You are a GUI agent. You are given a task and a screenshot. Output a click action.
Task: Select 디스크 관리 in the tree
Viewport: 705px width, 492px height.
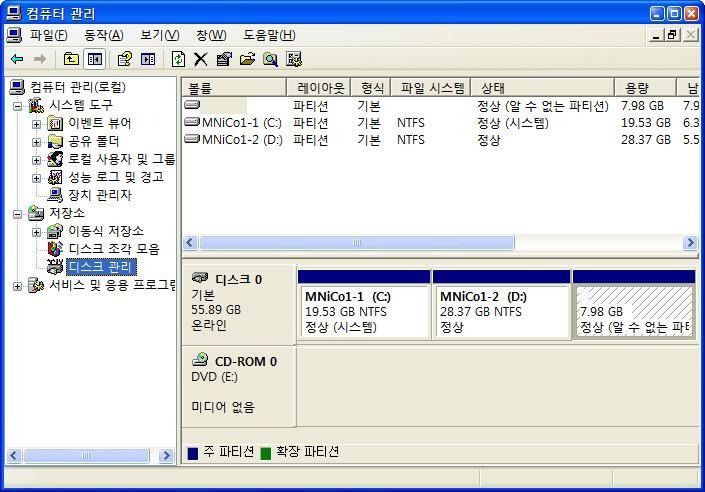point(101,267)
